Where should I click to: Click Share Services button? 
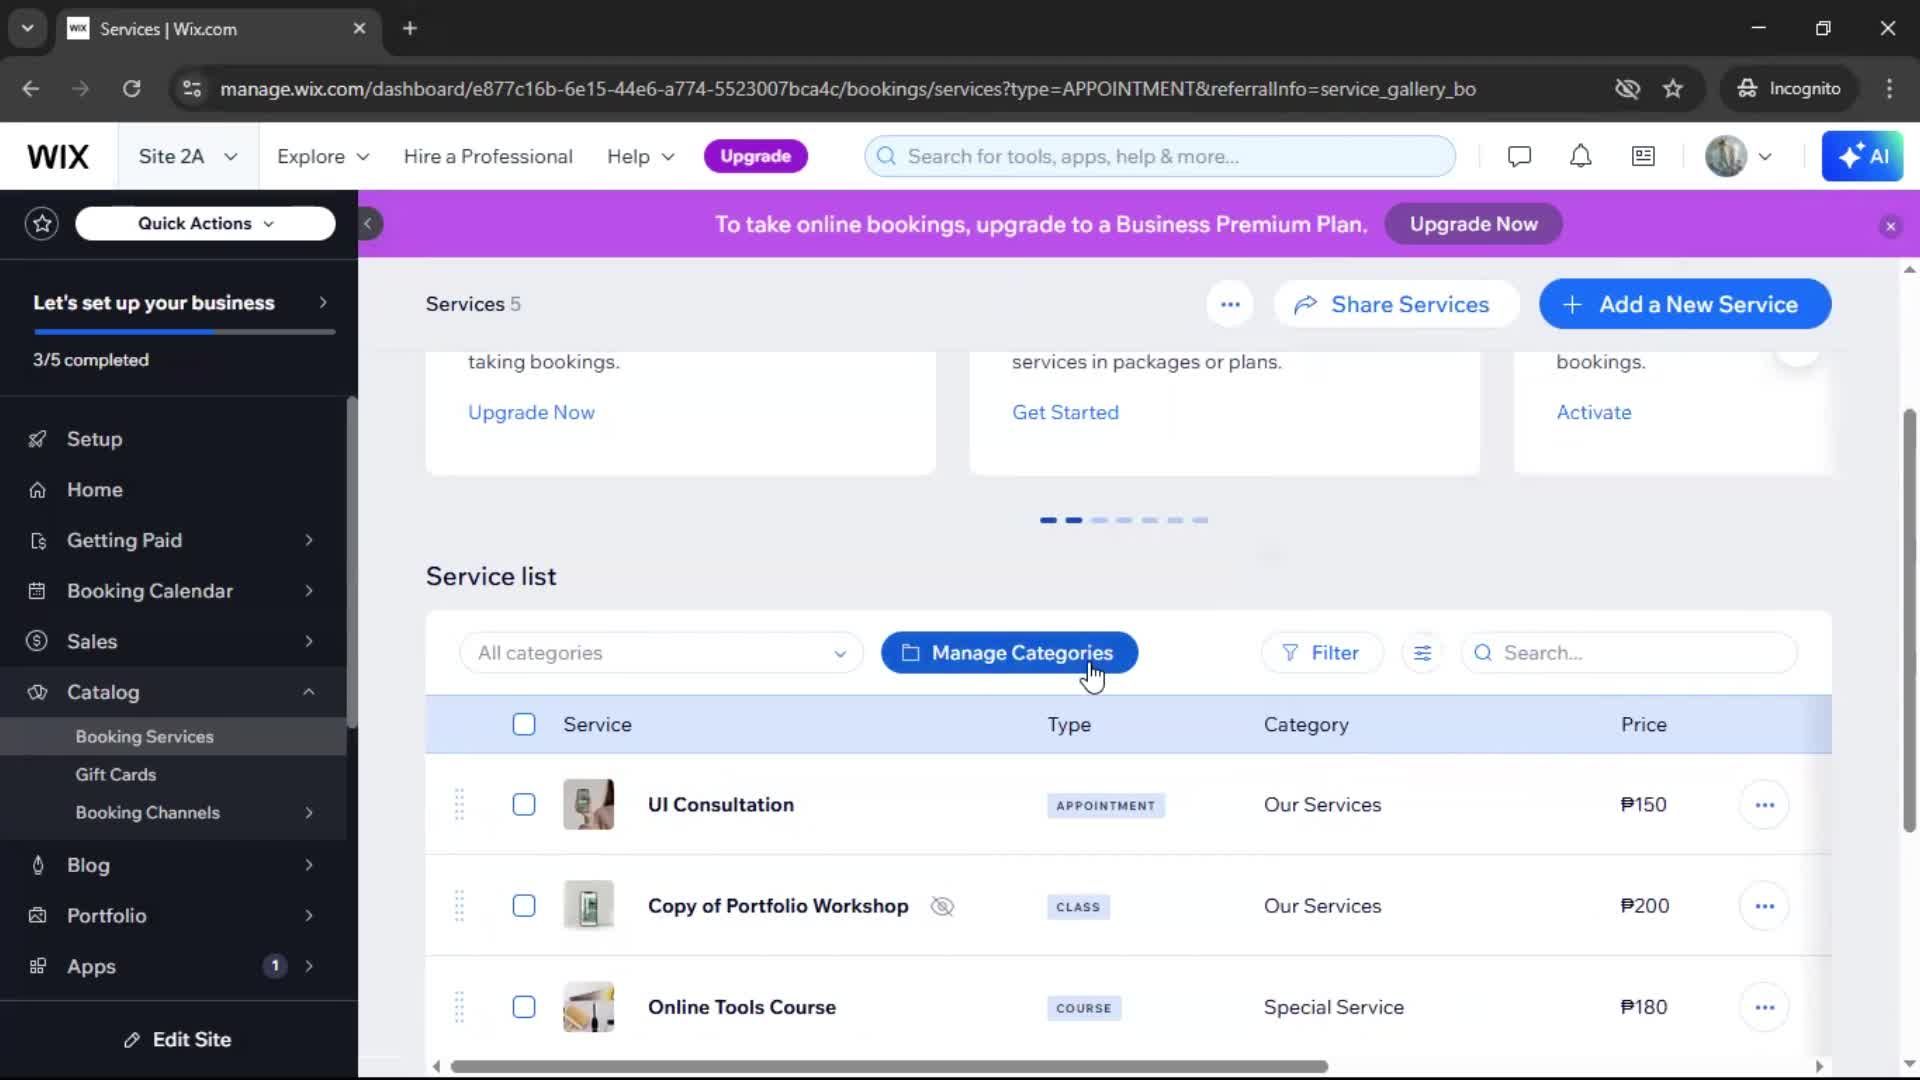1396,304
